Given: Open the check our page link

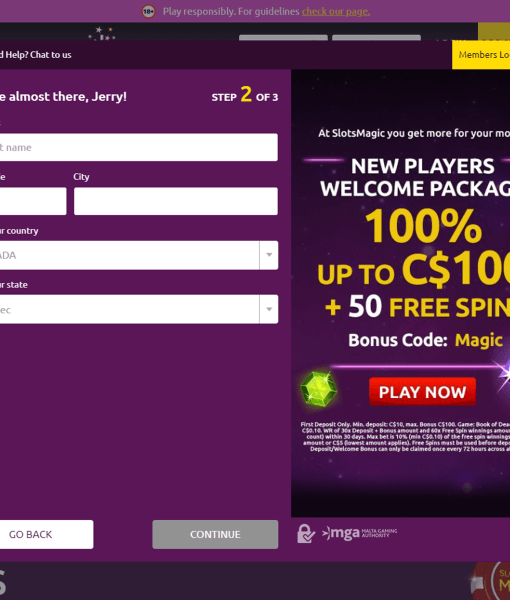Looking at the screenshot, I should coord(336,11).
